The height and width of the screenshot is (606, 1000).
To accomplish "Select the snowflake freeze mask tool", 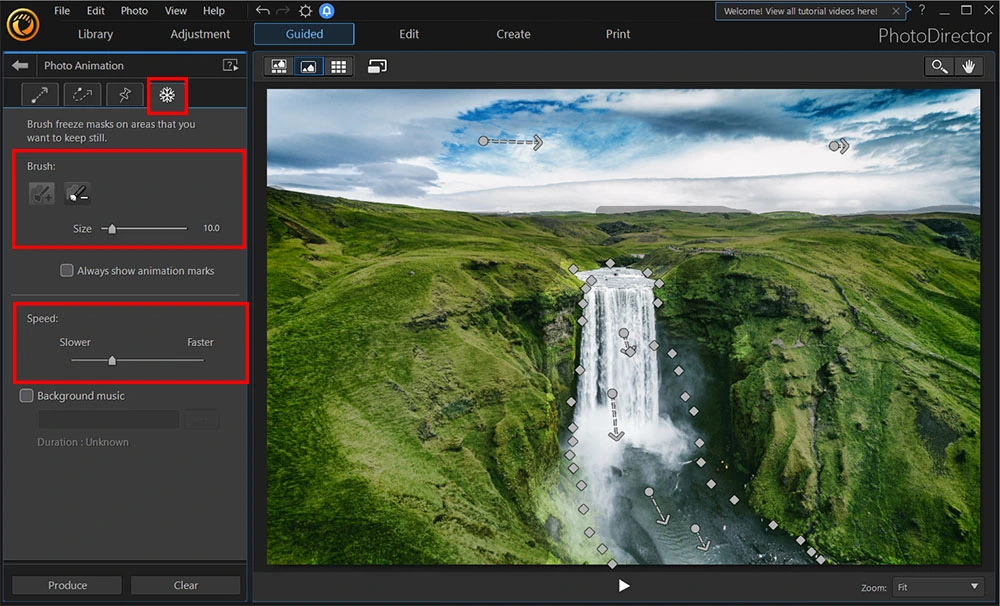I will [167, 94].
